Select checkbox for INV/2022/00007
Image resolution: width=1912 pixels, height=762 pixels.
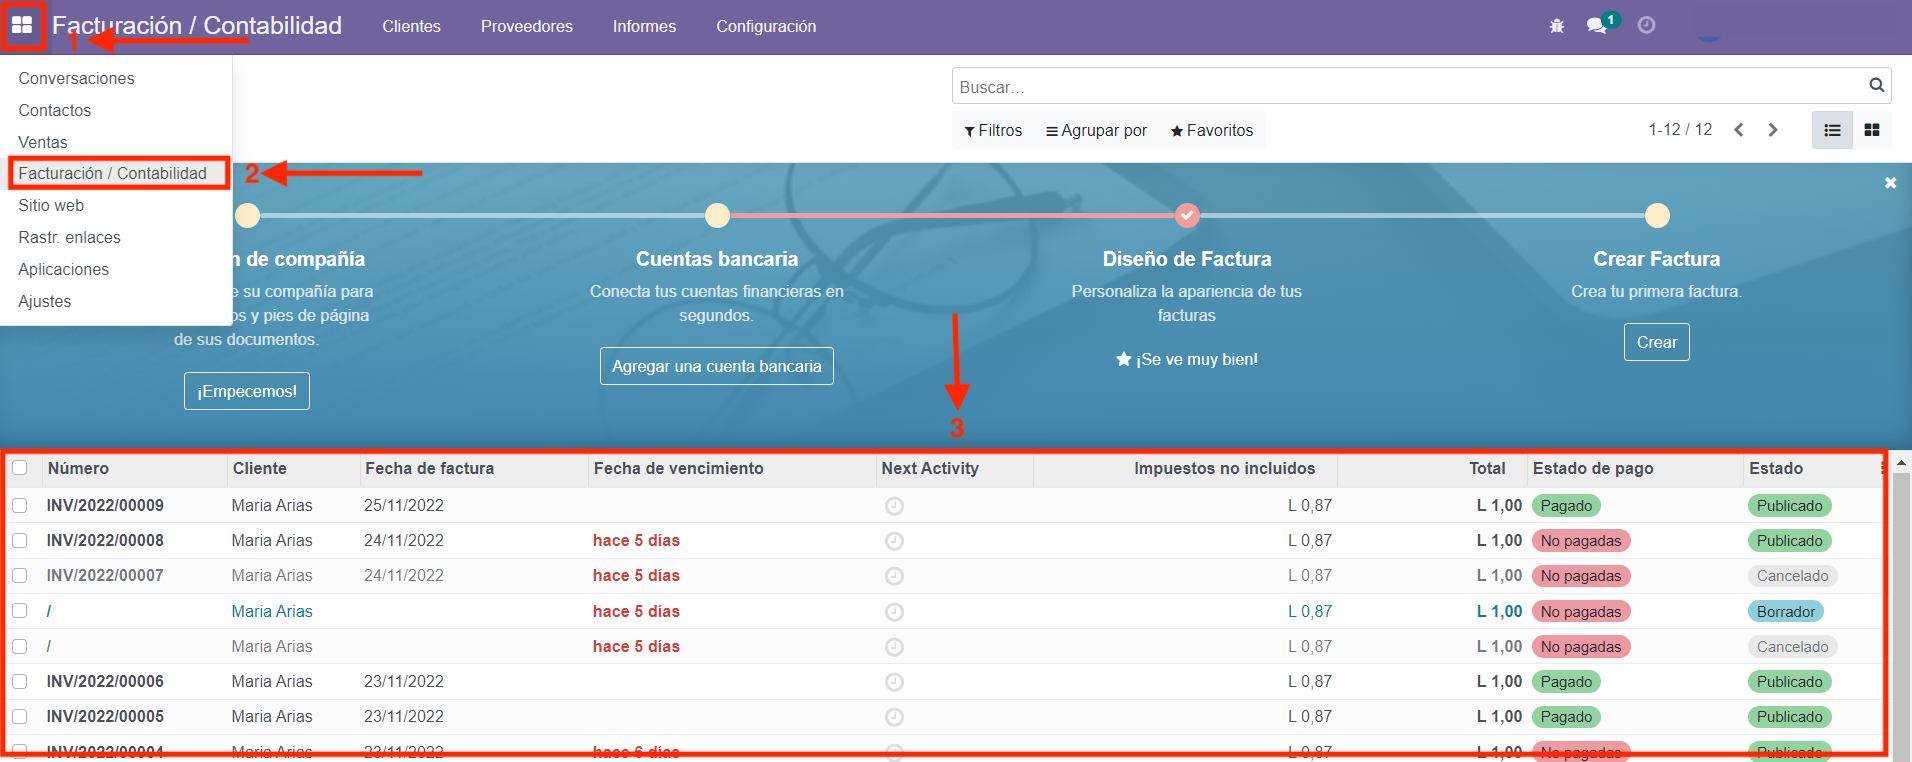[x=19, y=576]
